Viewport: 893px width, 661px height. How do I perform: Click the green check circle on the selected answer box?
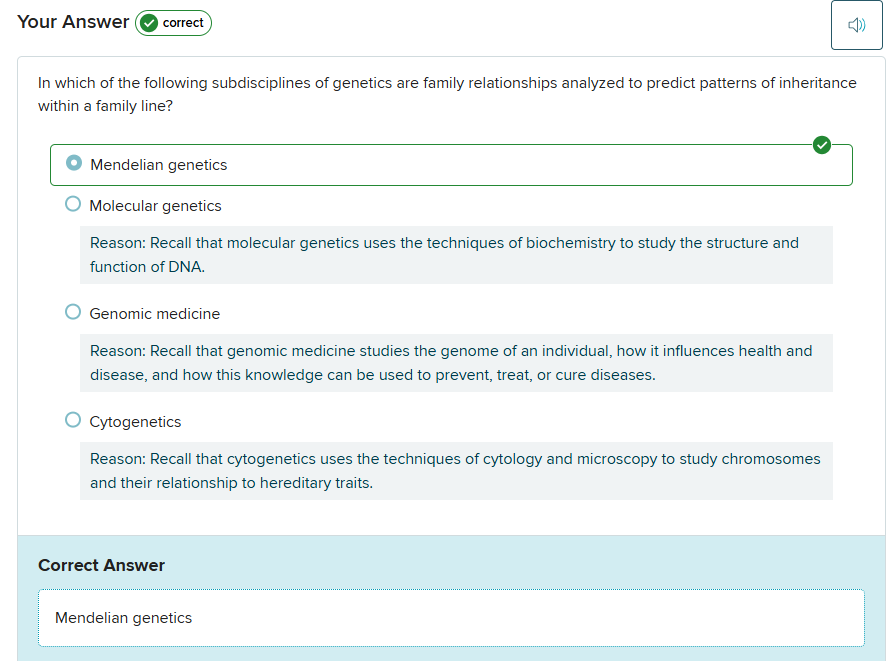coord(822,145)
